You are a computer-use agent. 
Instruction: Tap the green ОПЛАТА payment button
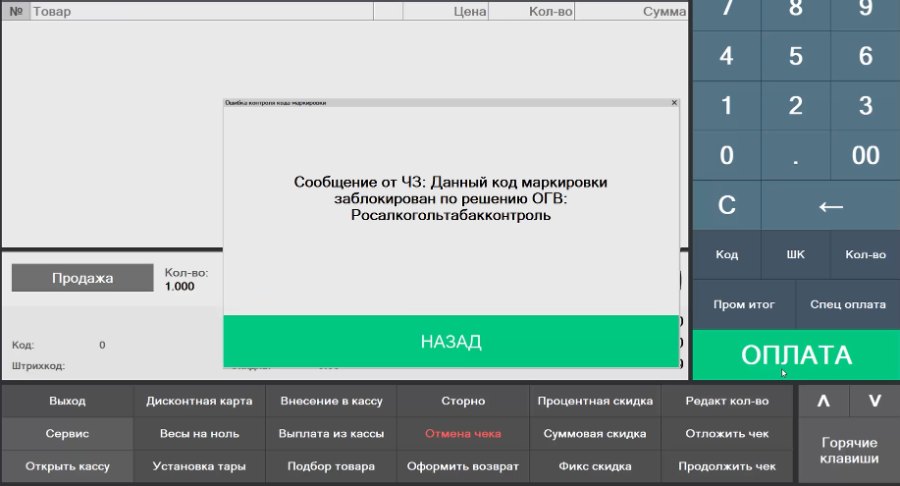coord(796,355)
